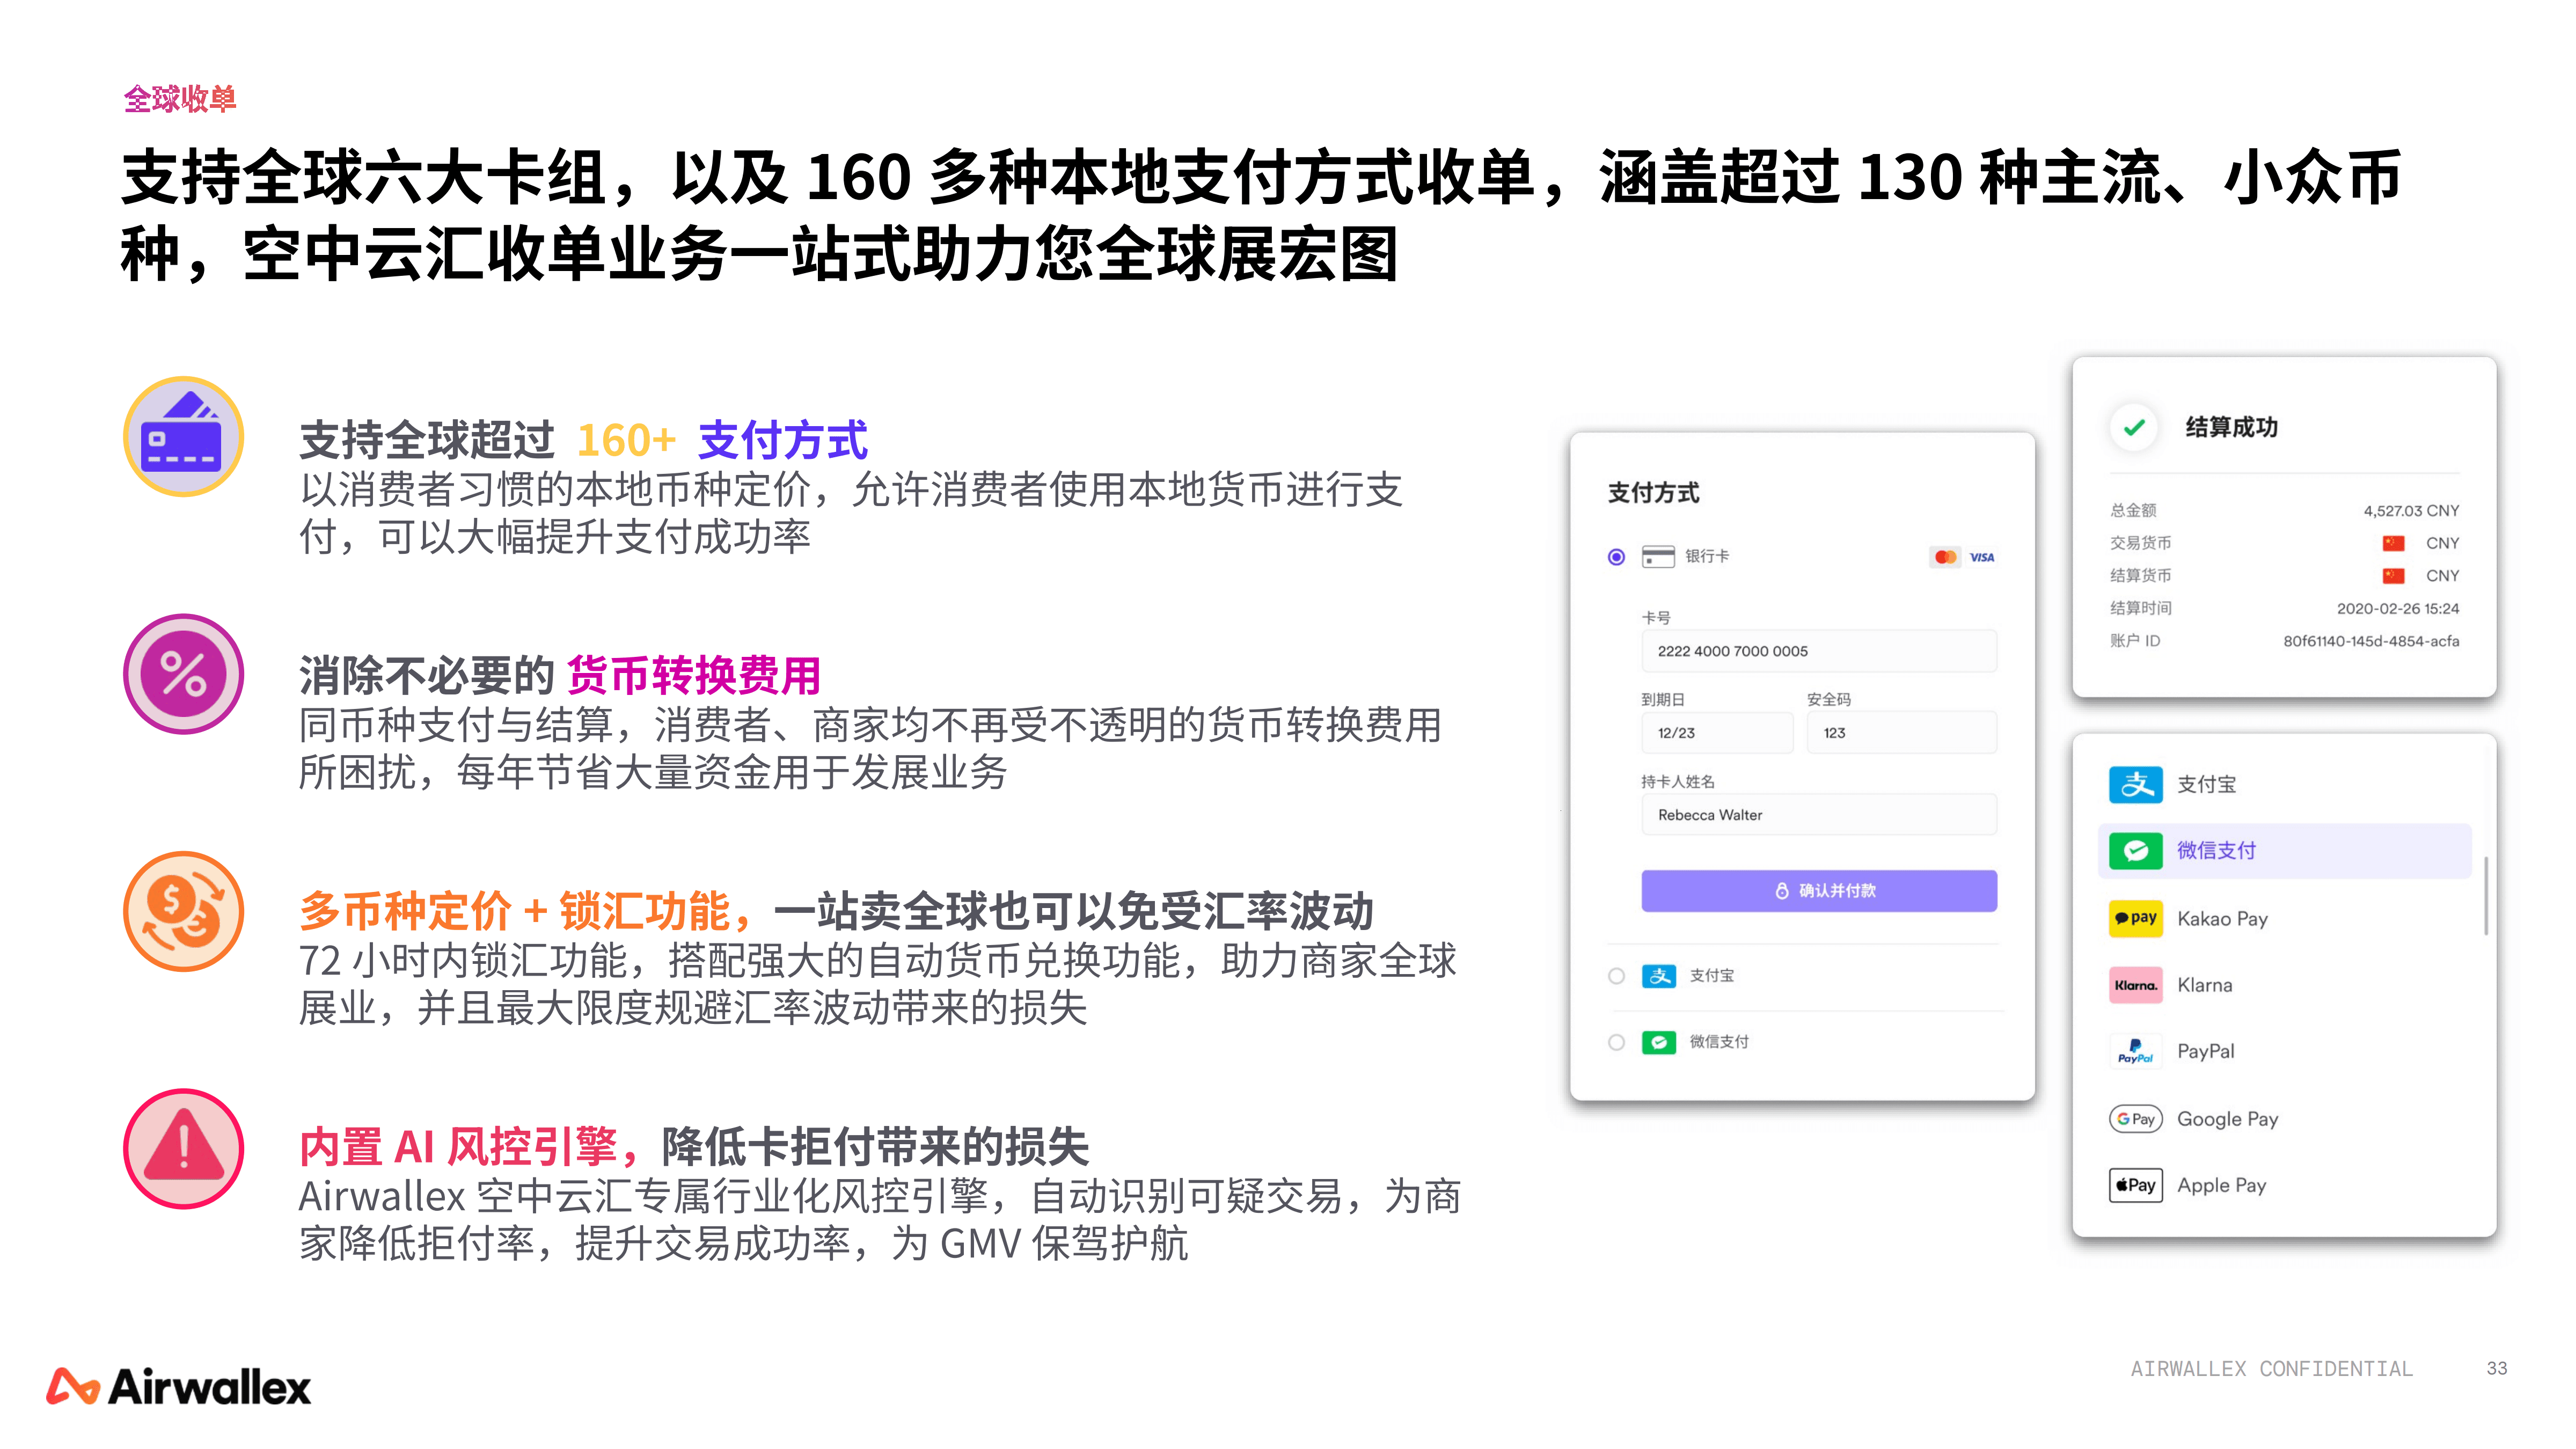Click the AIRWALLEX CONFIDENTIAL footer text
This screenshot has height=1449, width=2576.
(x=2272, y=1368)
